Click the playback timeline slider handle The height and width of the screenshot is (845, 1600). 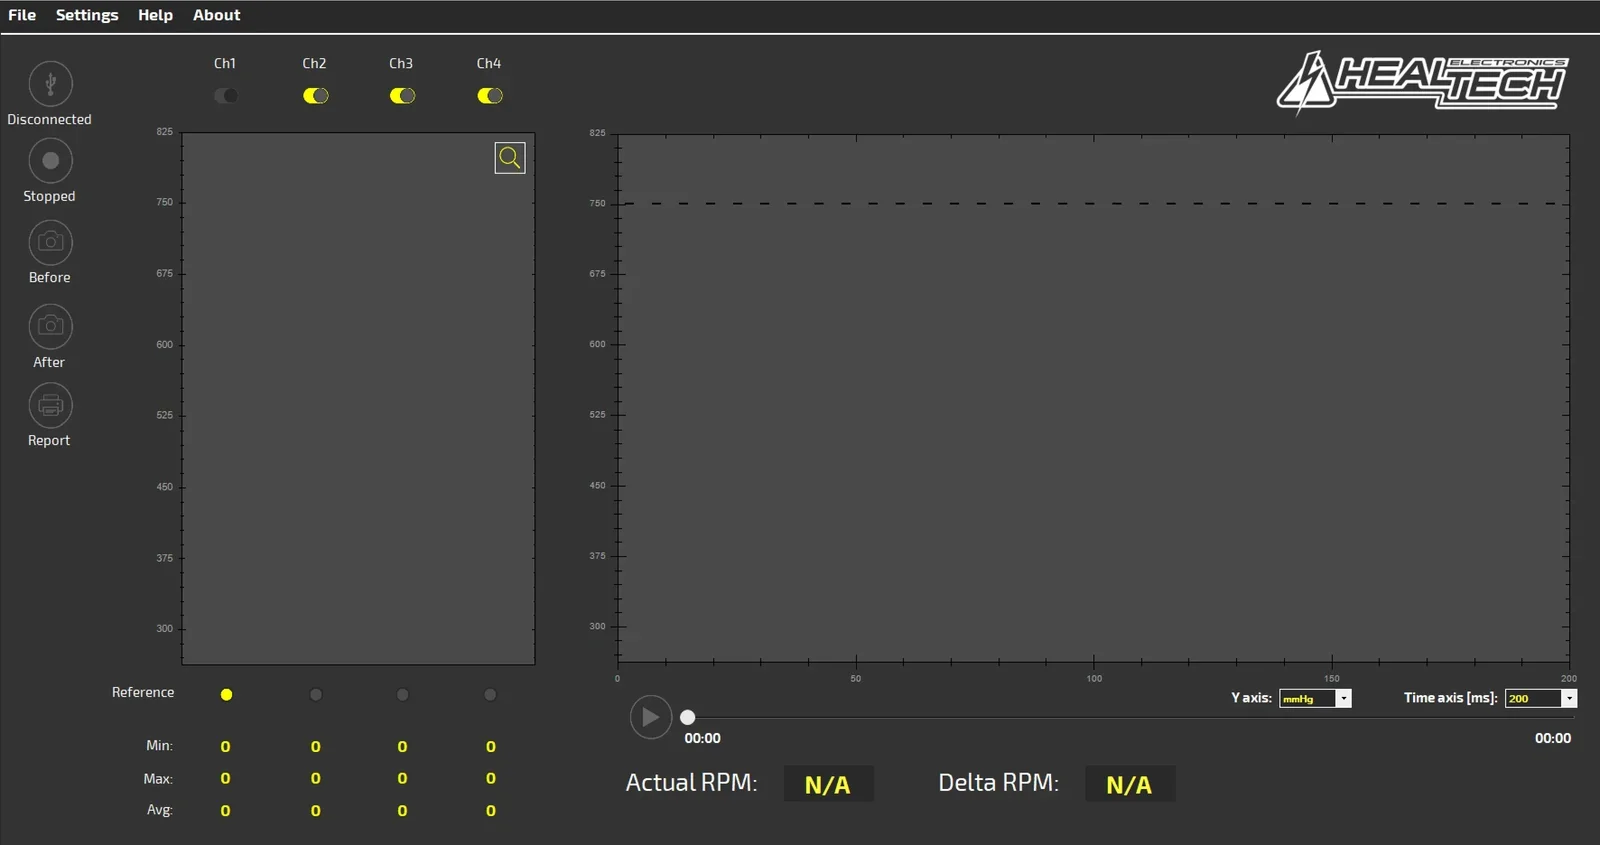[x=688, y=717]
